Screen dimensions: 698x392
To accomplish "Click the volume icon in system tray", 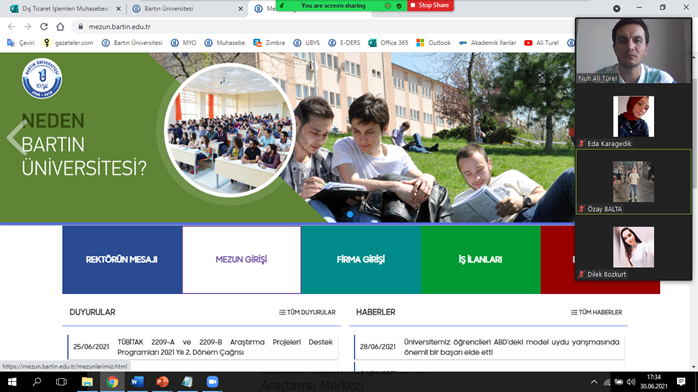I will [x=631, y=382].
